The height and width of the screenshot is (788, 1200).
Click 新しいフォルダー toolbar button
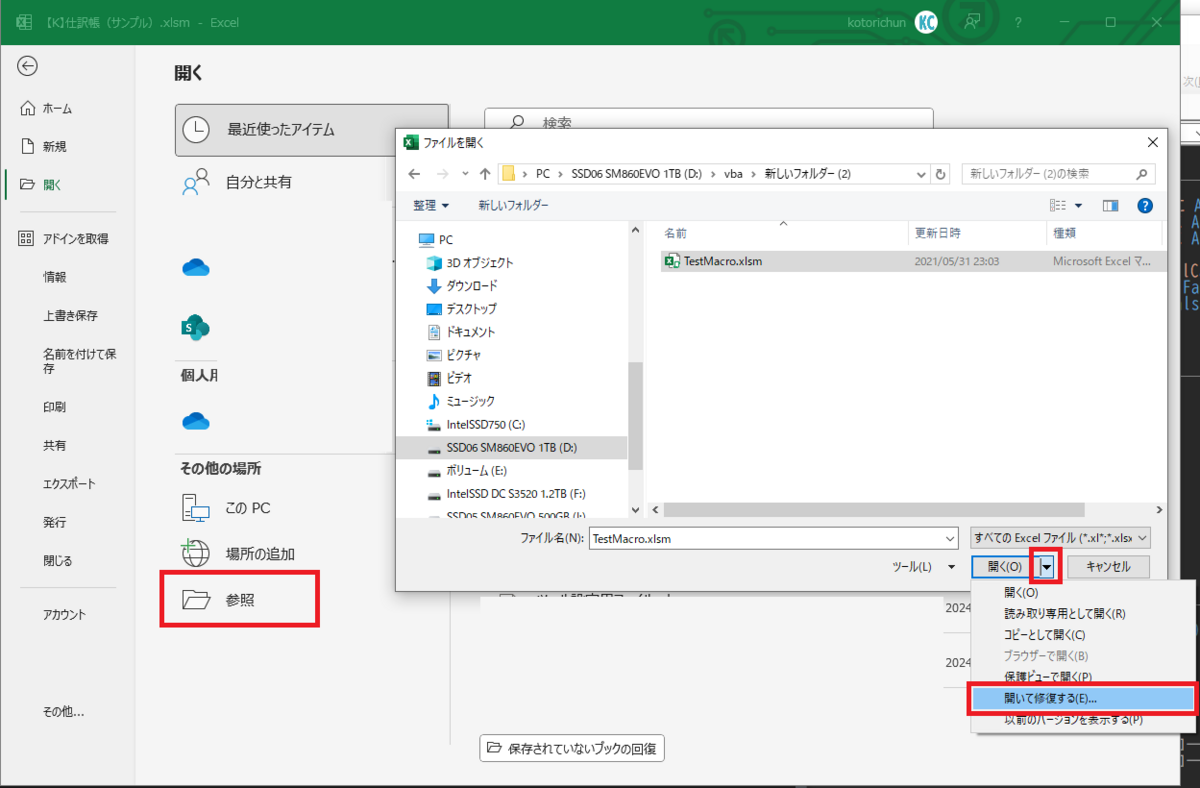[513, 205]
